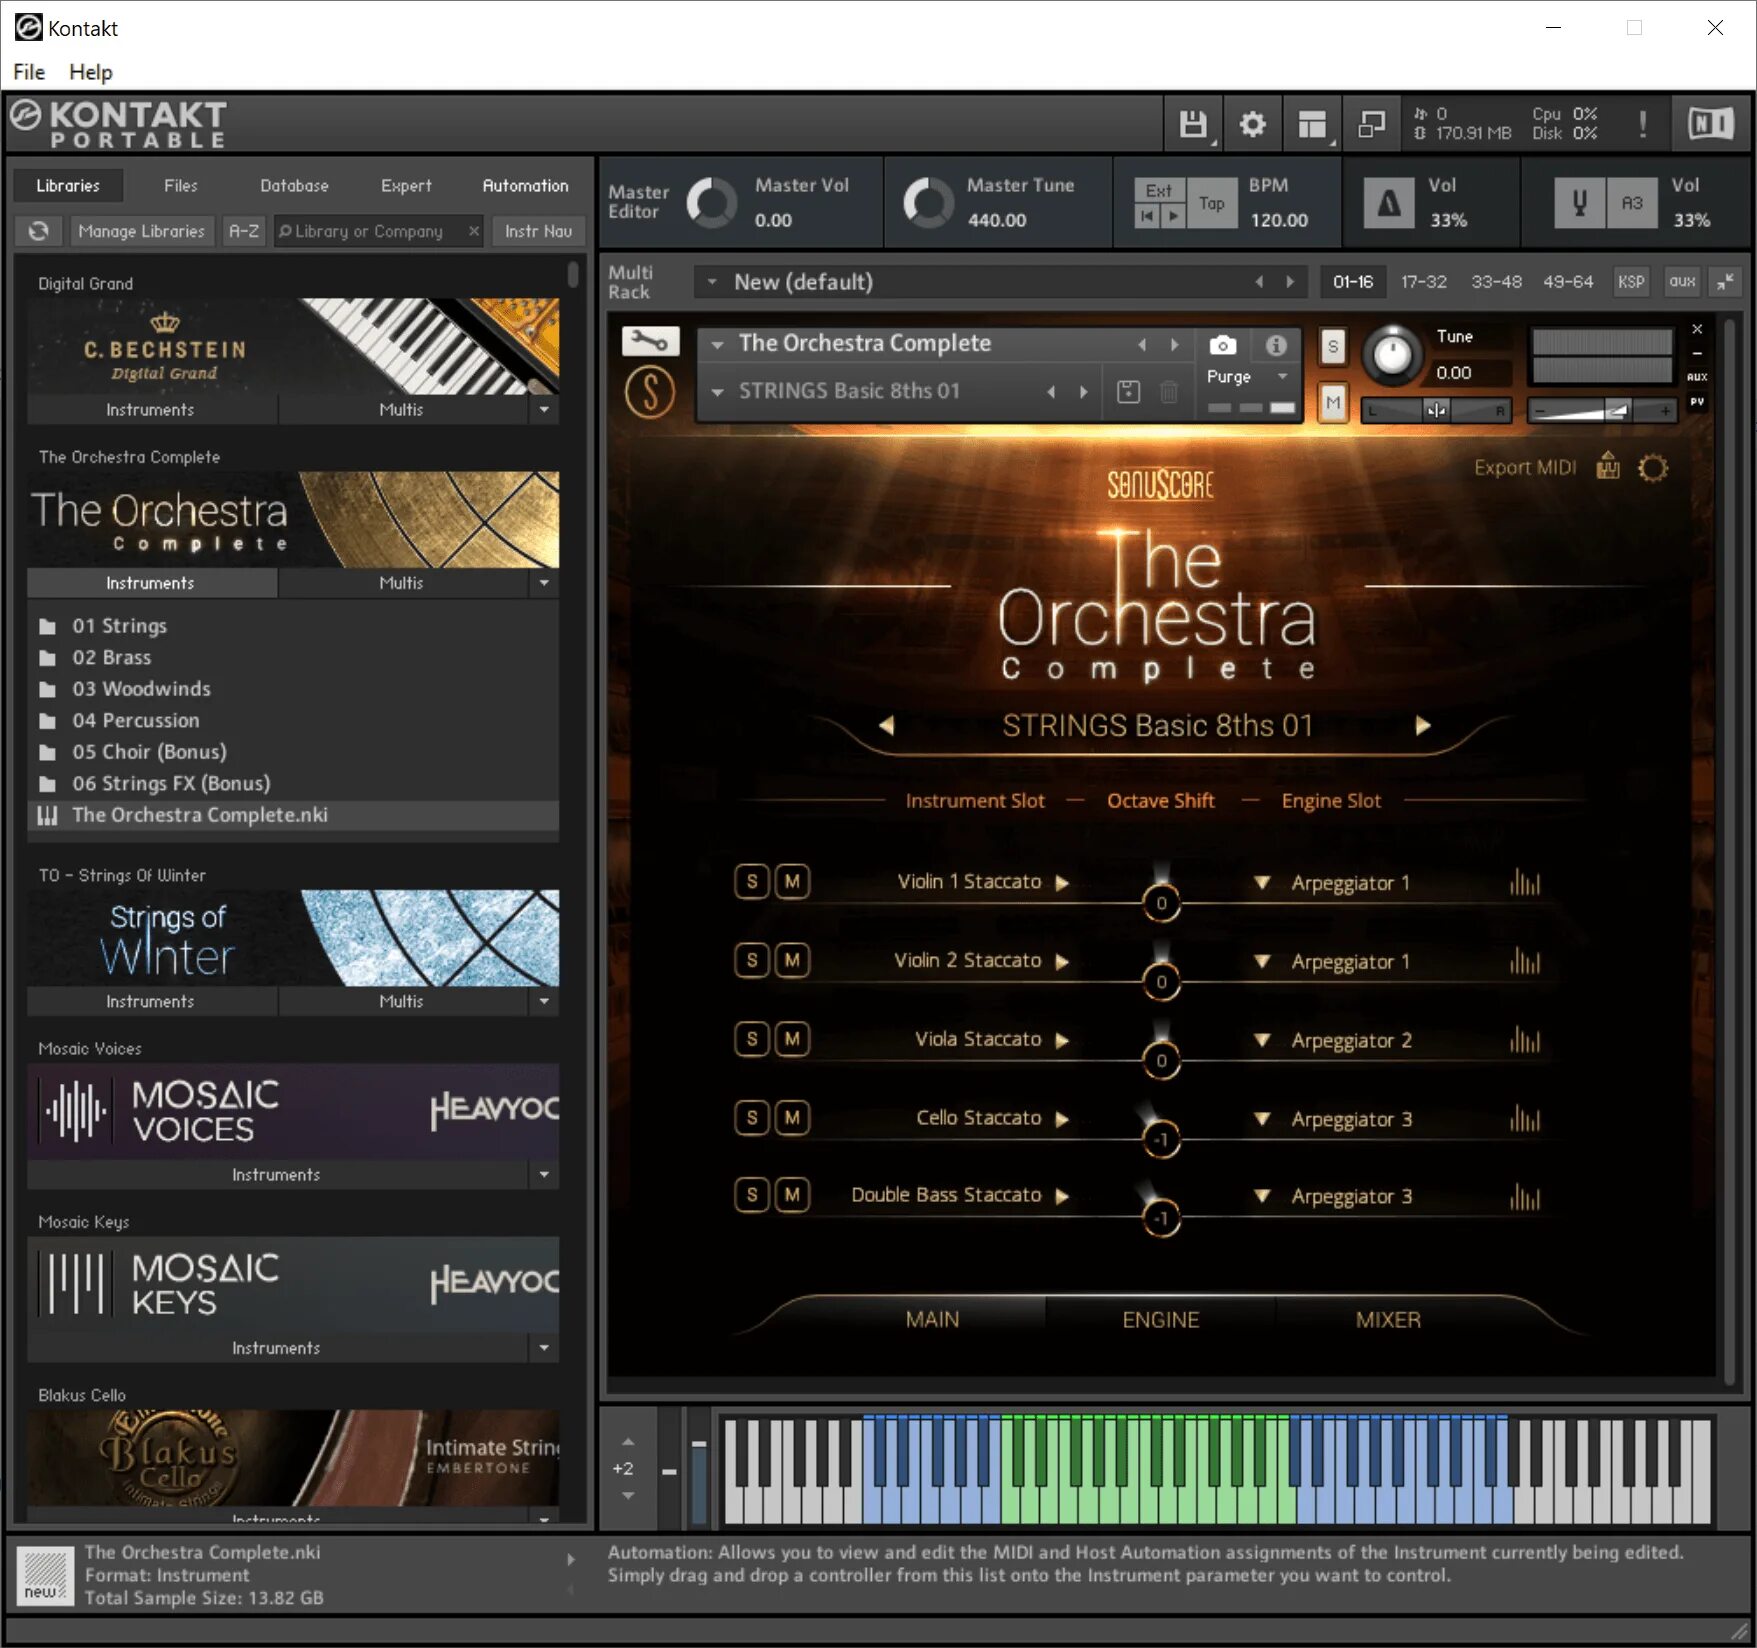The width and height of the screenshot is (1757, 1648).
Task: Open Kontakt options gear icon
Action: click(1252, 124)
